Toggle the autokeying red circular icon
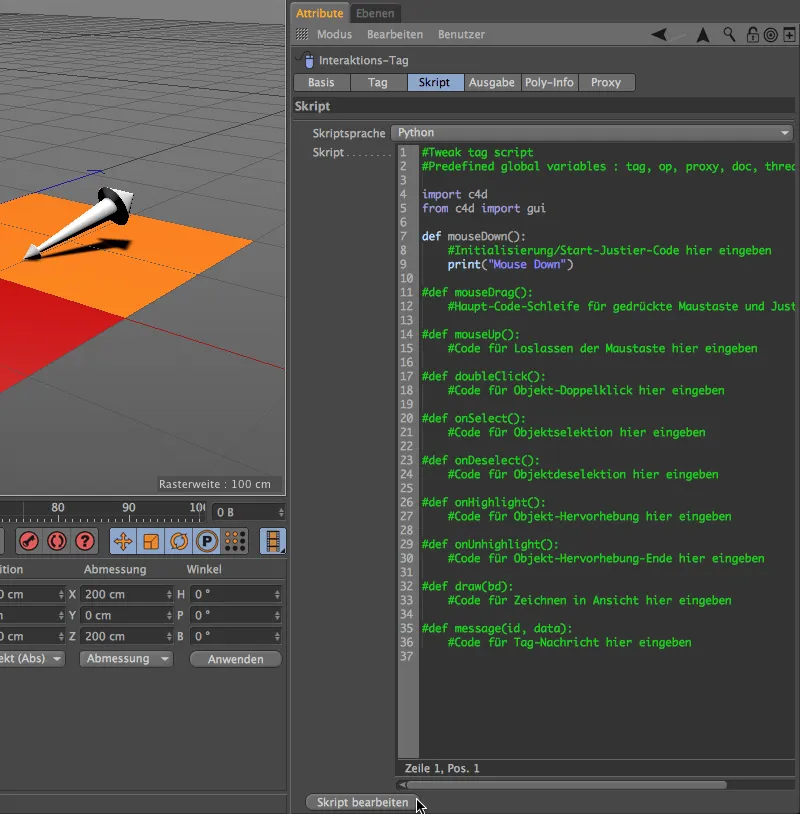 57,541
